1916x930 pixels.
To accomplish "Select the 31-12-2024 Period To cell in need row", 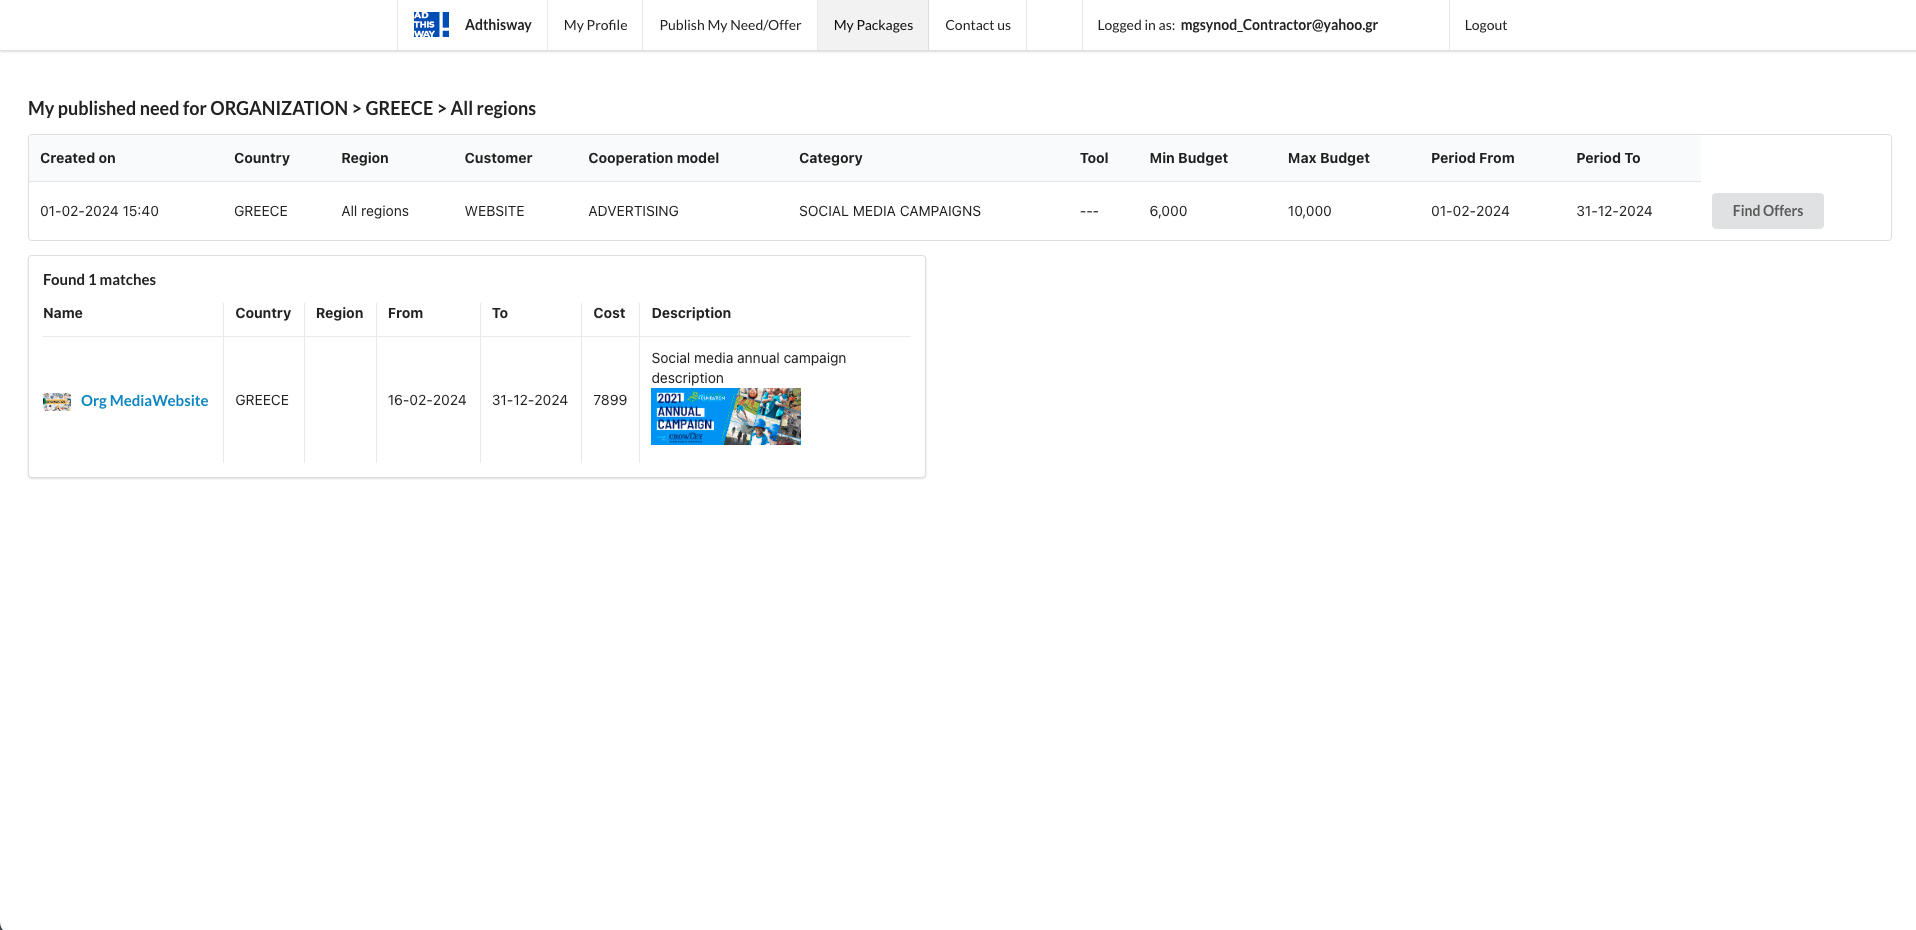I will [x=1614, y=211].
